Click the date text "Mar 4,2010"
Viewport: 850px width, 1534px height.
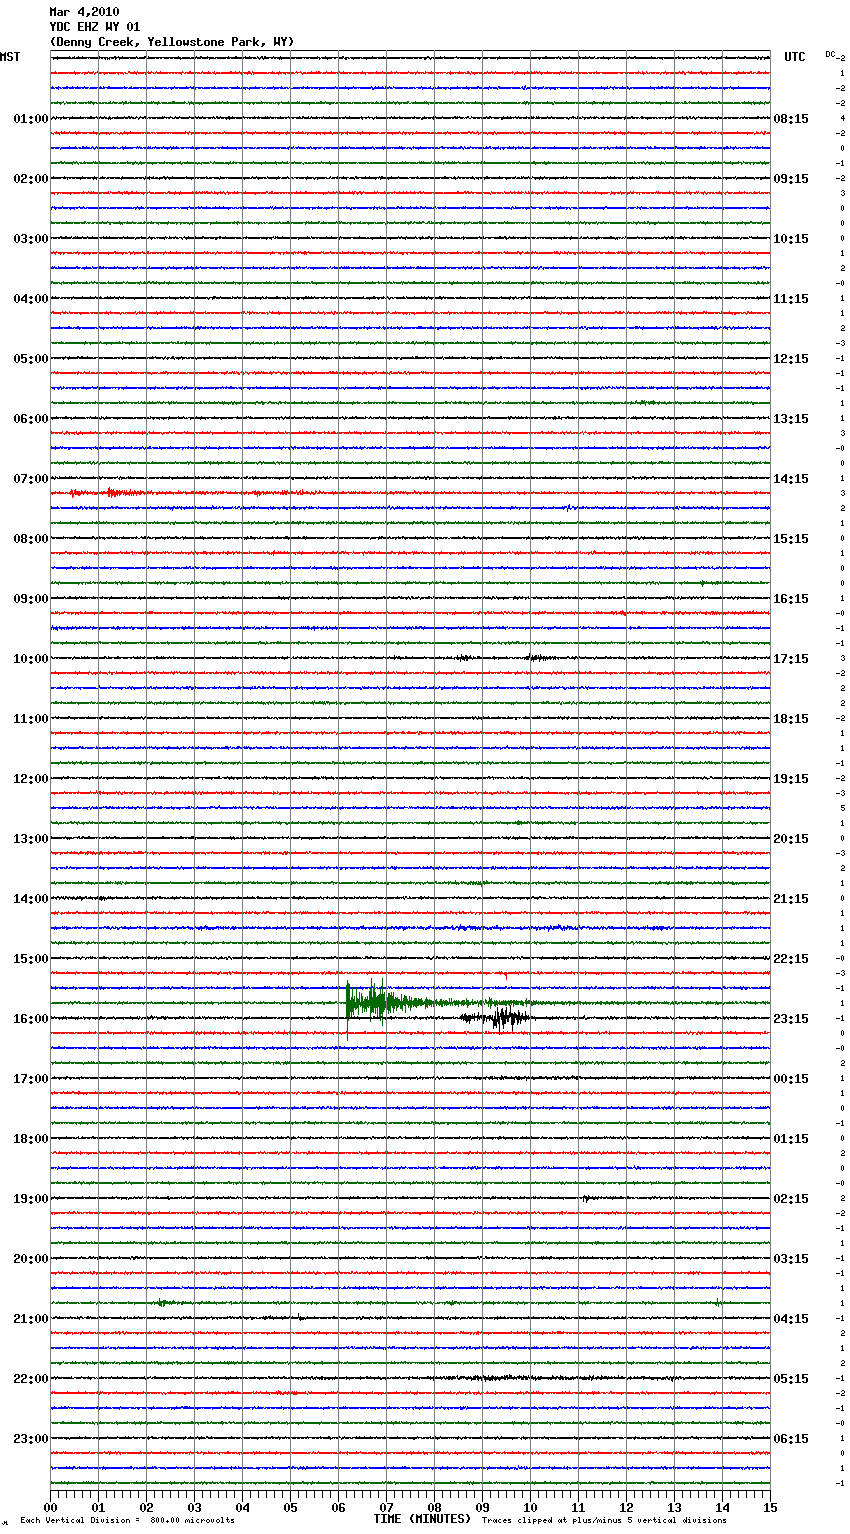(84, 12)
